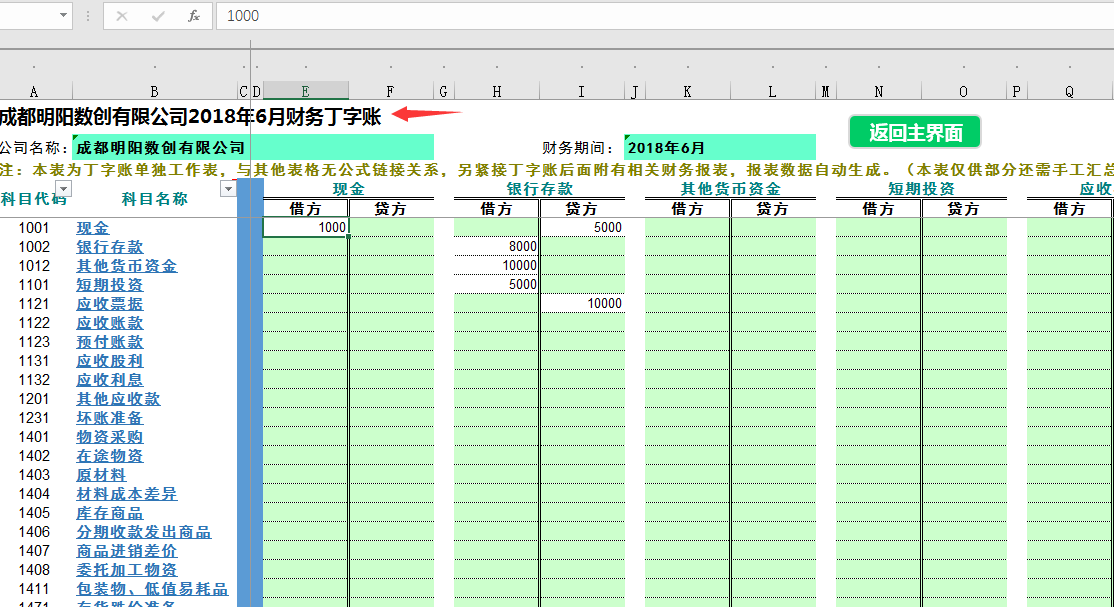Select the account code 1122 cell
The image size is (1114, 607).
pyautogui.click(x=34, y=323)
